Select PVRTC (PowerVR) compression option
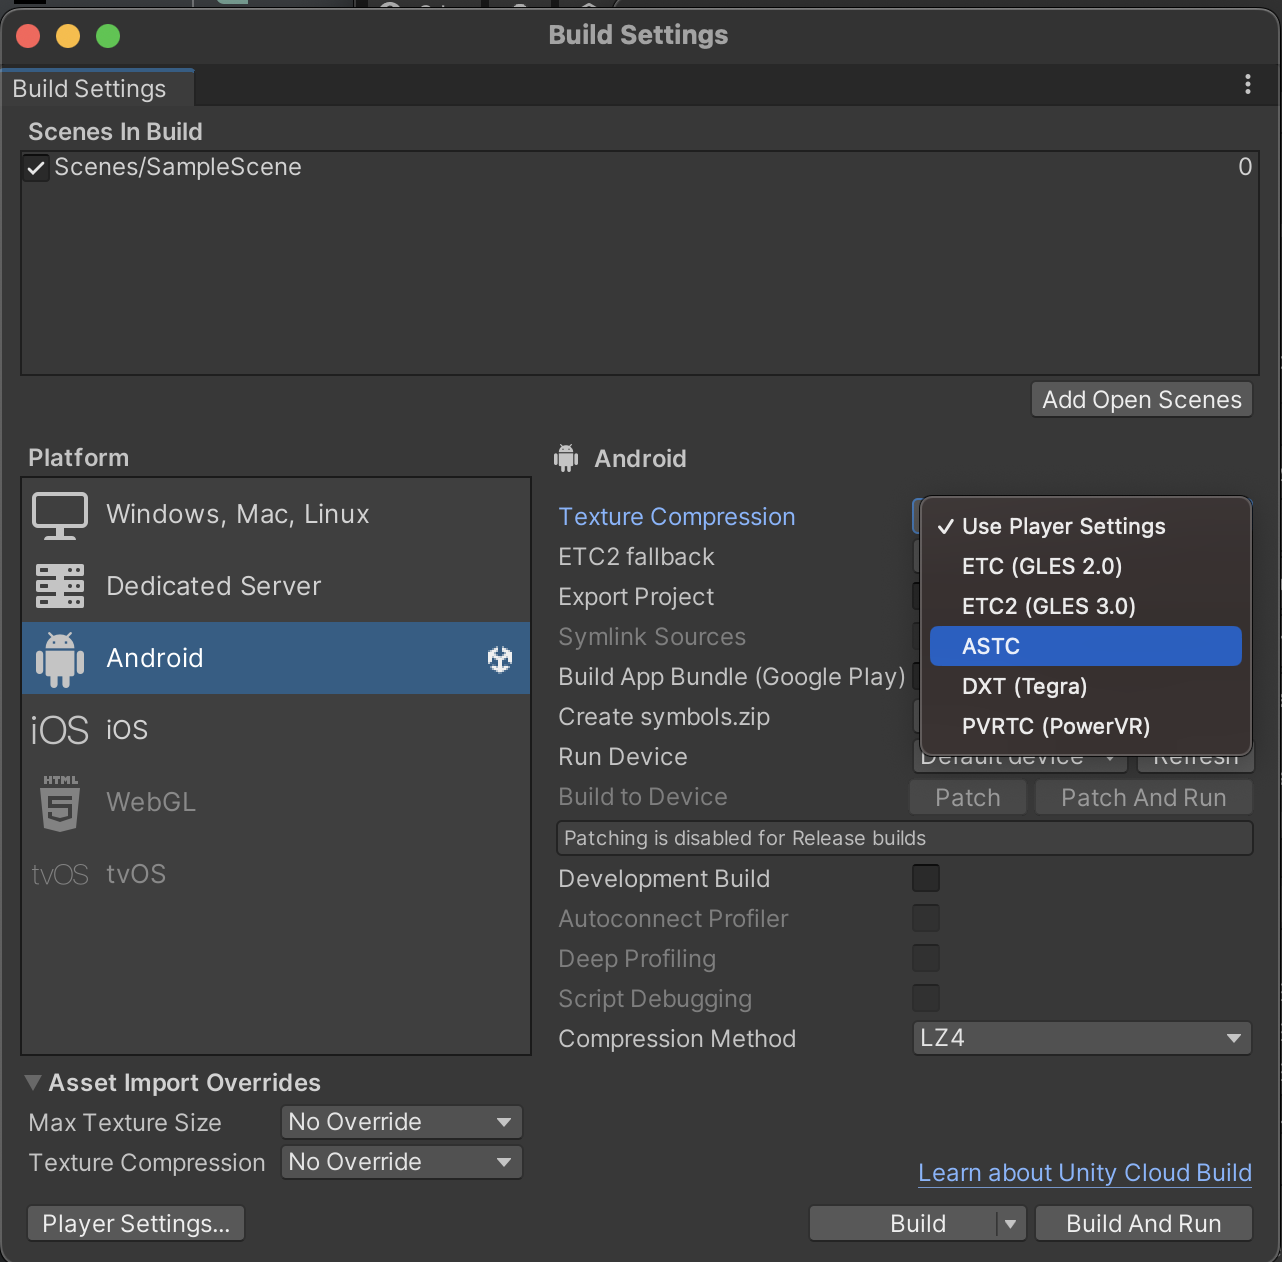The width and height of the screenshot is (1282, 1262). tap(1086, 726)
